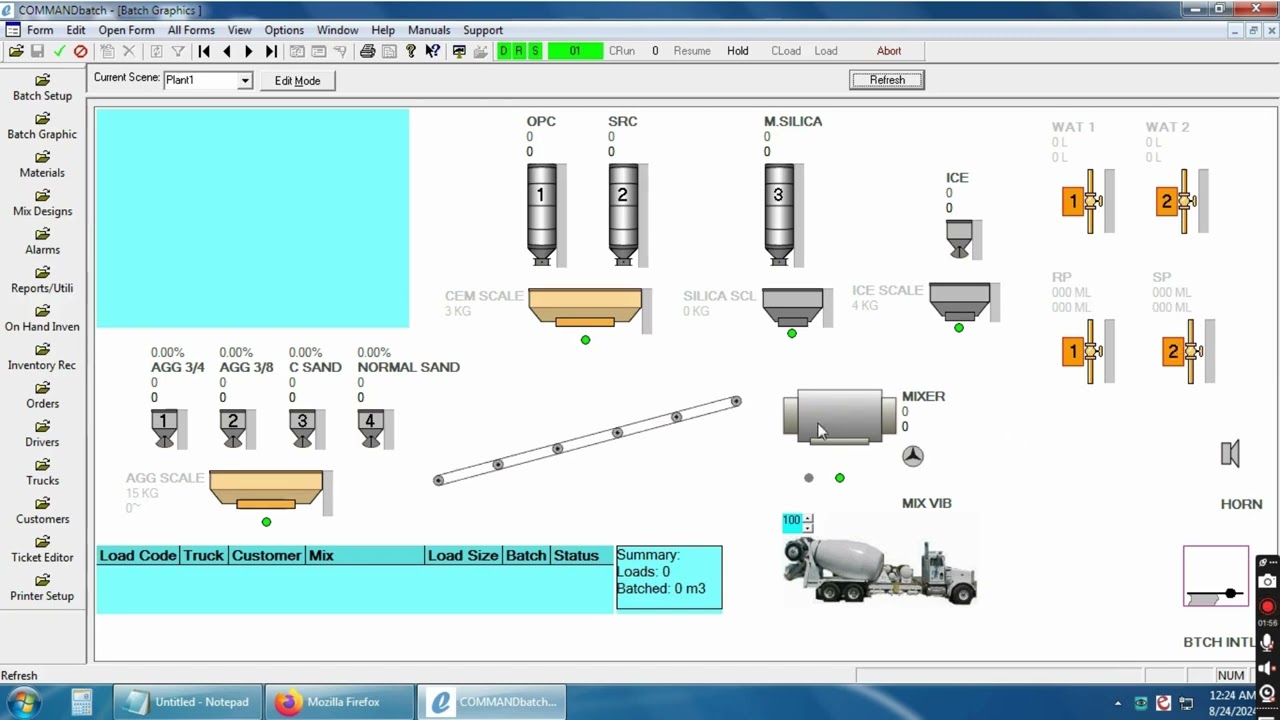Open Inventory Rec in the sidebar

click(42, 357)
